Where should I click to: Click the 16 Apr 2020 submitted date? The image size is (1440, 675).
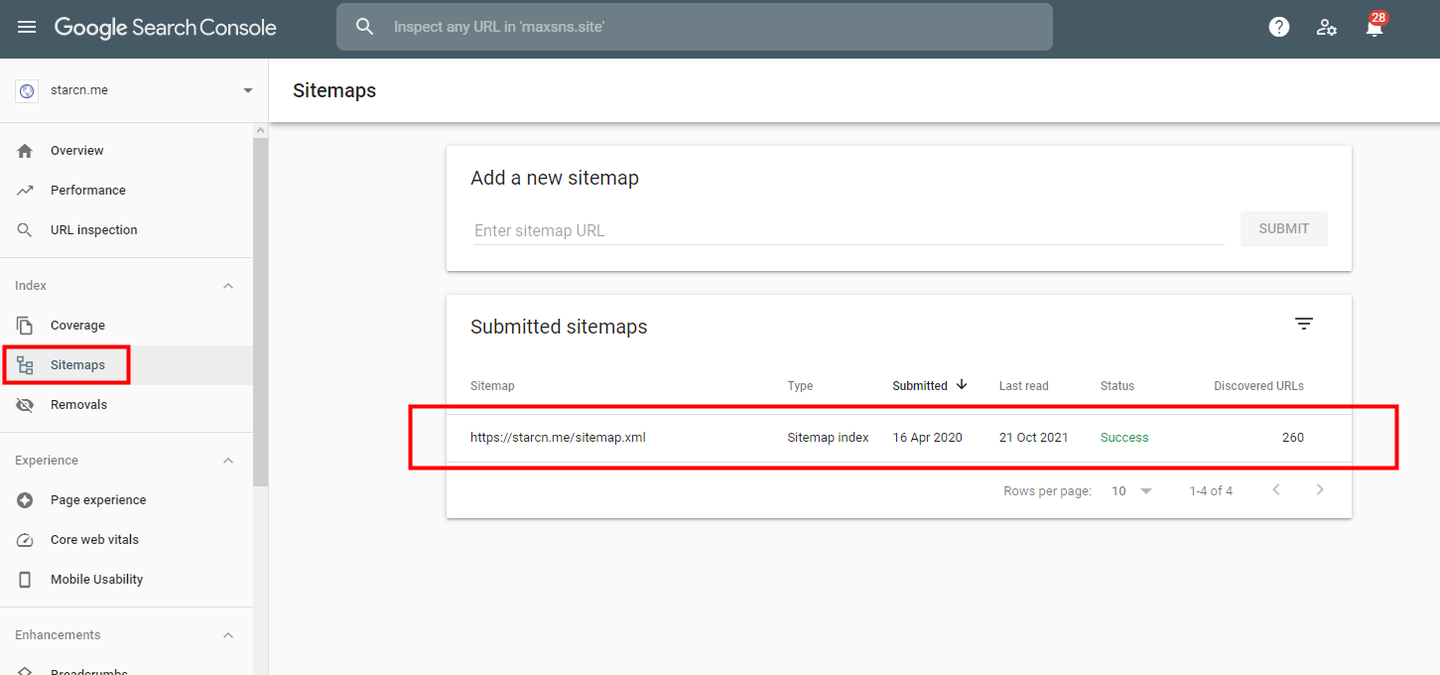(x=928, y=438)
